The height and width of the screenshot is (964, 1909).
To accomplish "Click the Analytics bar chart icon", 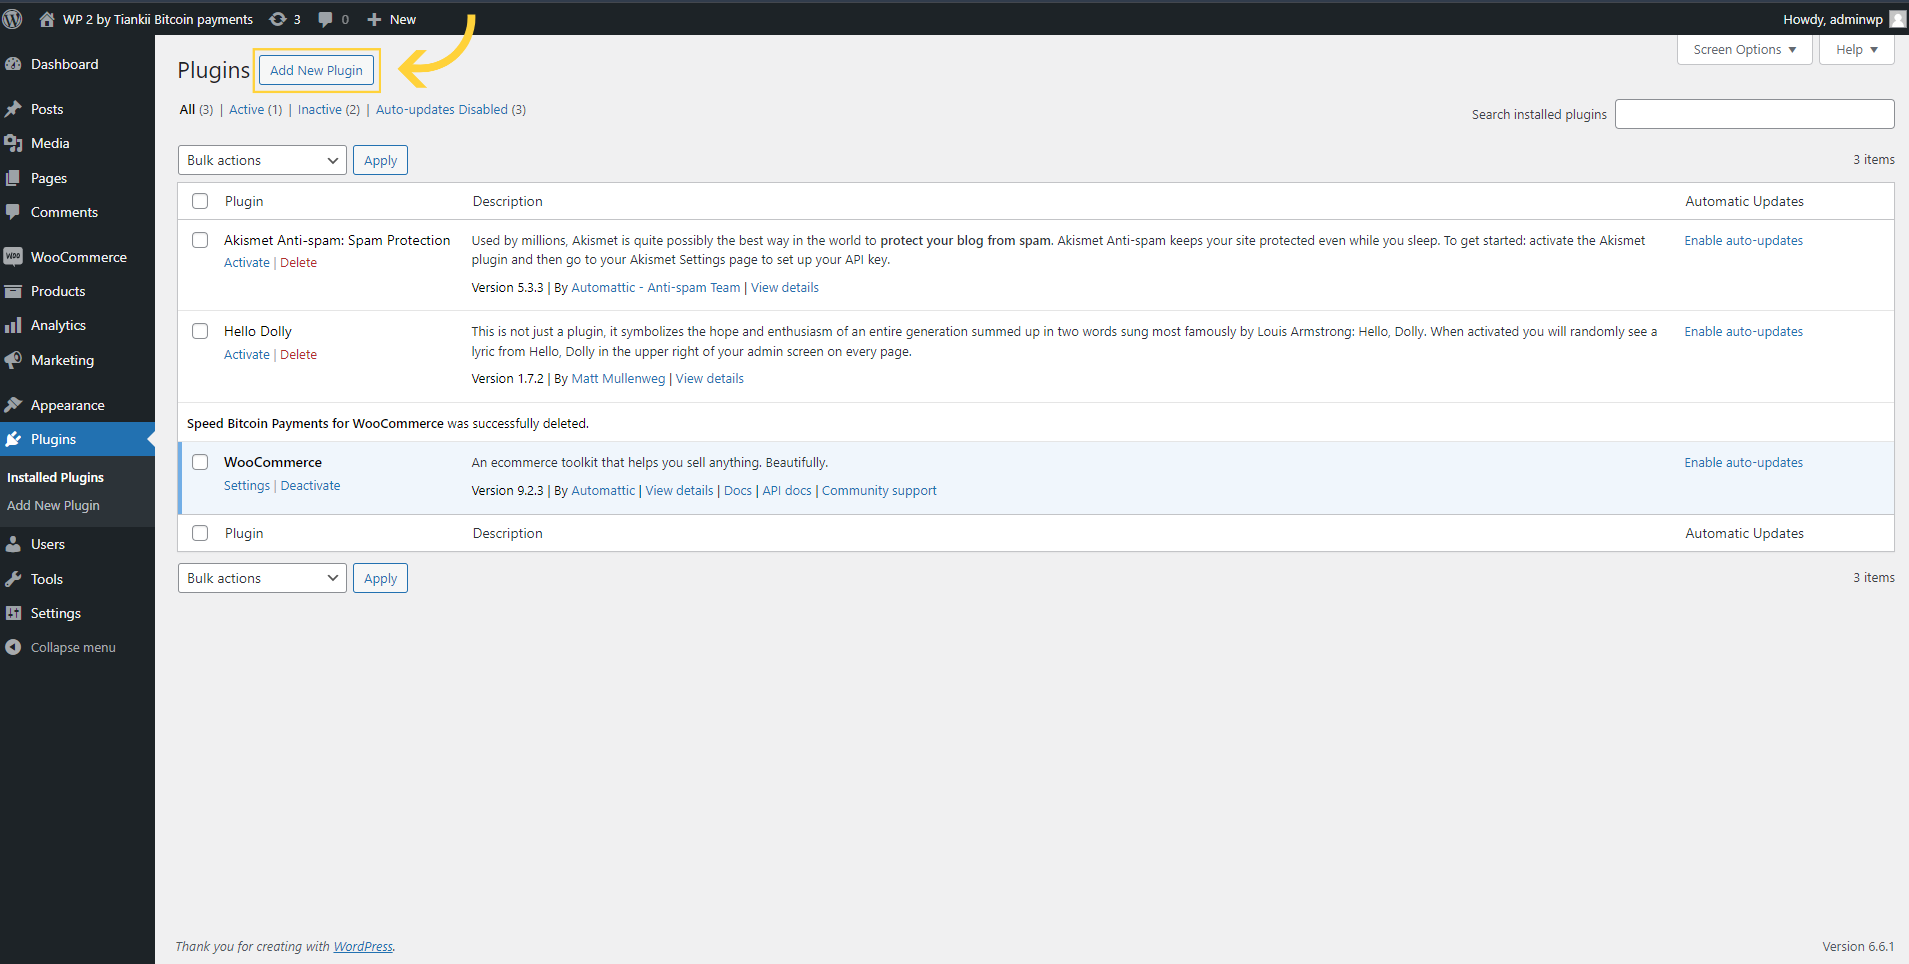I will pos(13,325).
